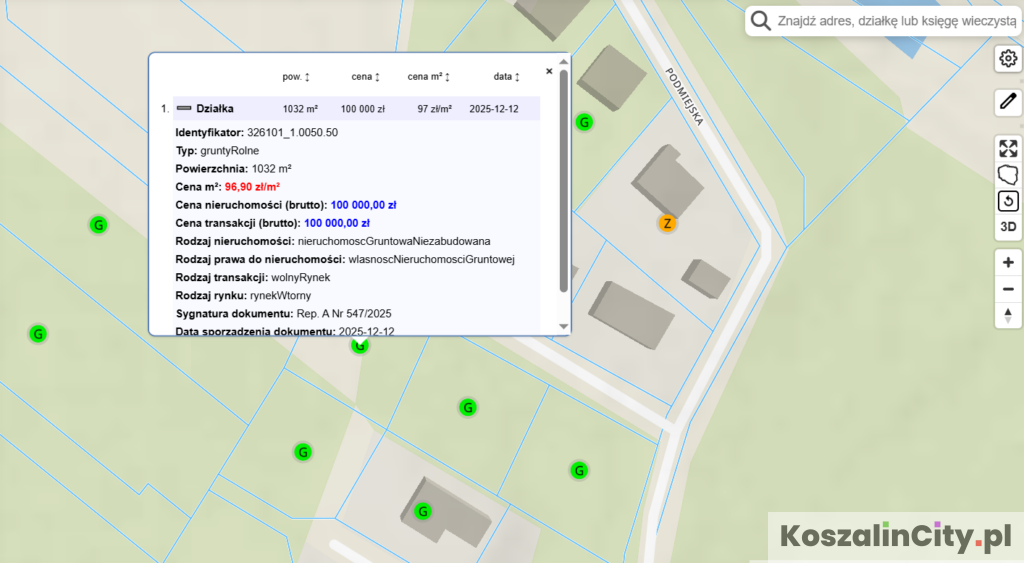Sort transactions by data column

click(x=507, y=77)
